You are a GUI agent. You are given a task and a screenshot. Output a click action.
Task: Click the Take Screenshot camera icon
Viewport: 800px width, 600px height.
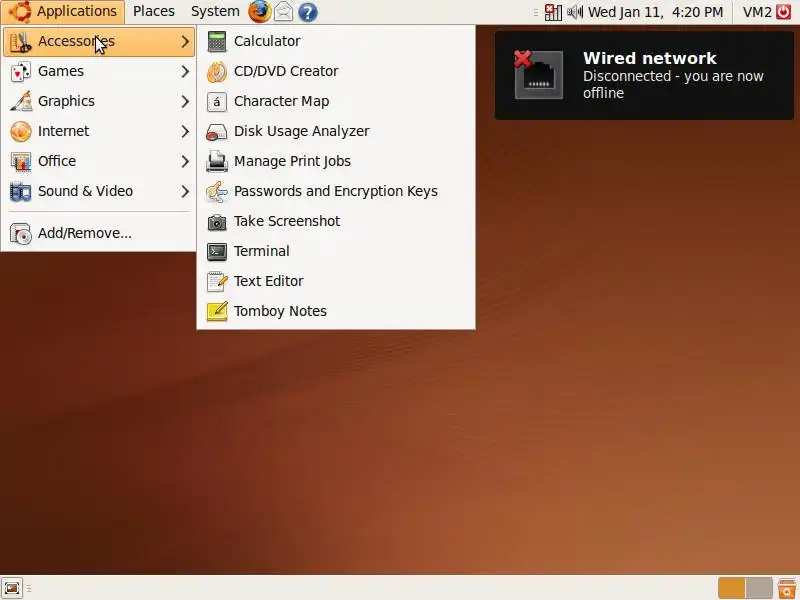tap(217, 221)
